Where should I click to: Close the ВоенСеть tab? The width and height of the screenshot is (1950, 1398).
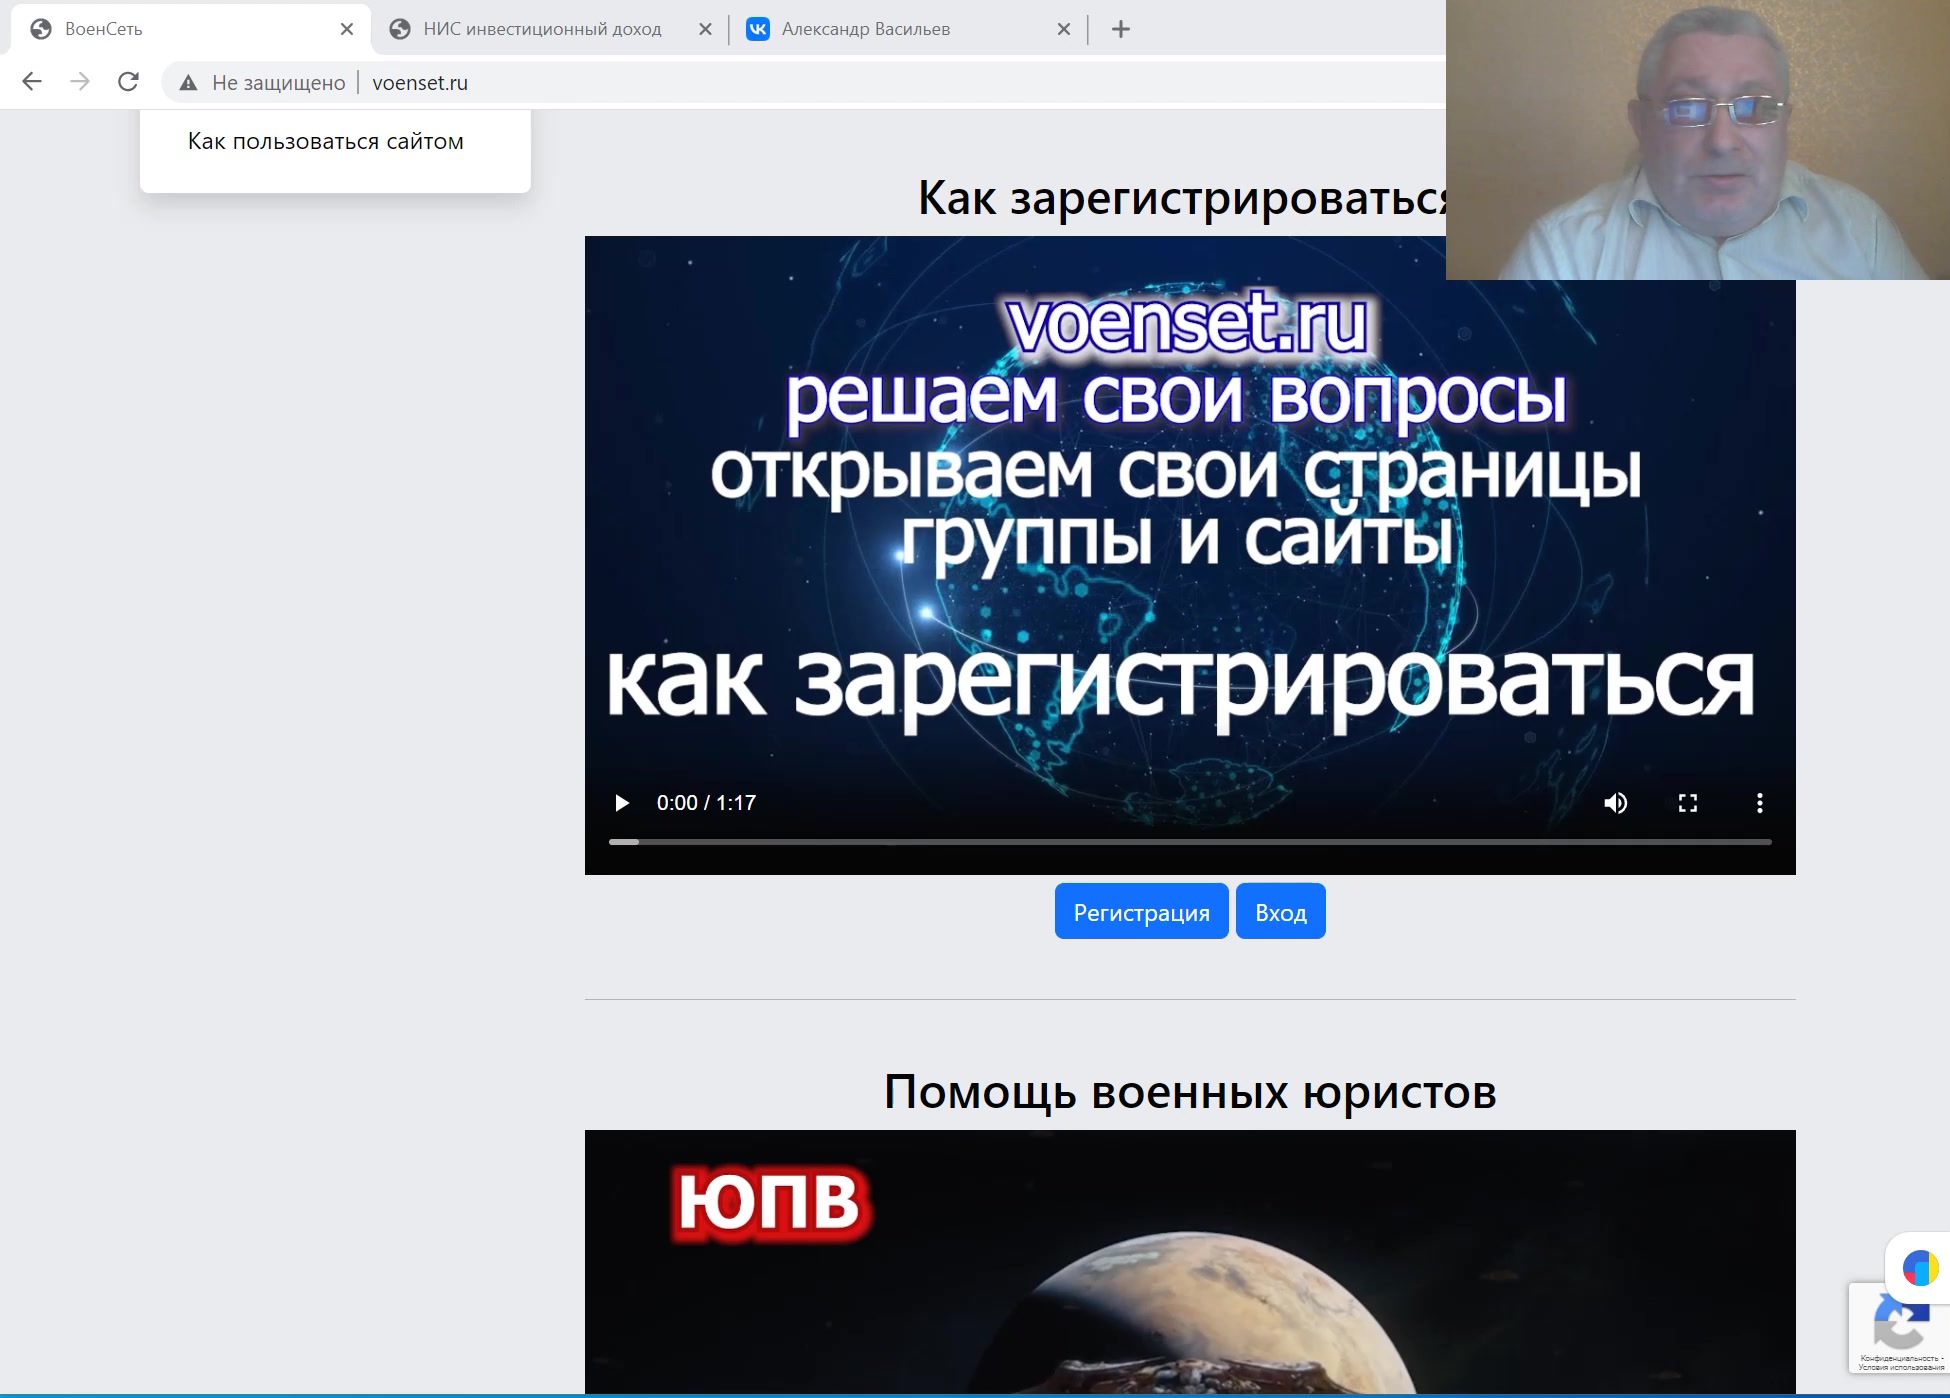(347, 29)
